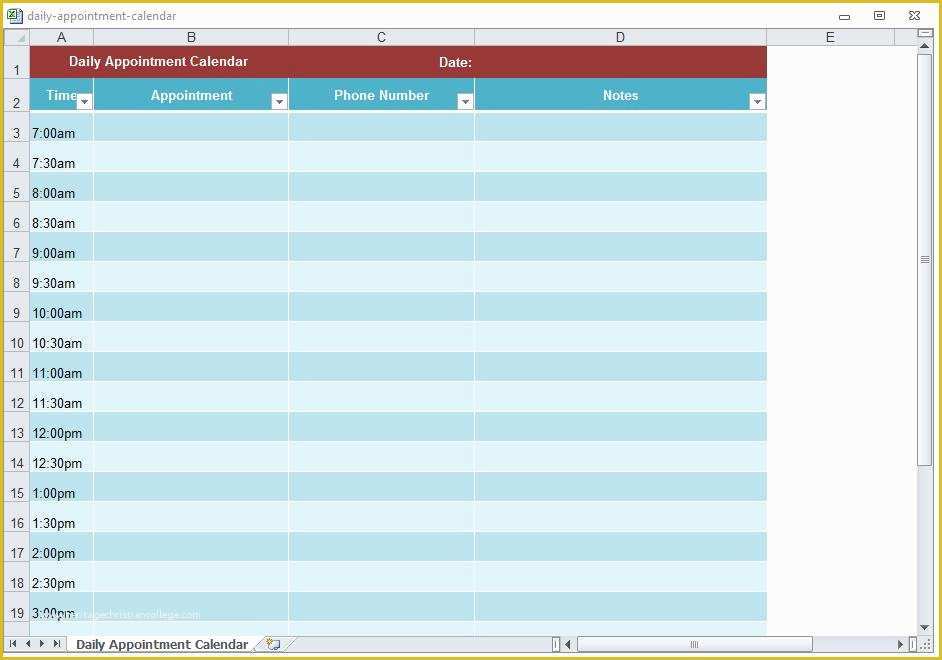Image resolution: width=942 pixels, height=660 pixels.
Task: Go to last sheet navigation arrow
Action: 56,644
